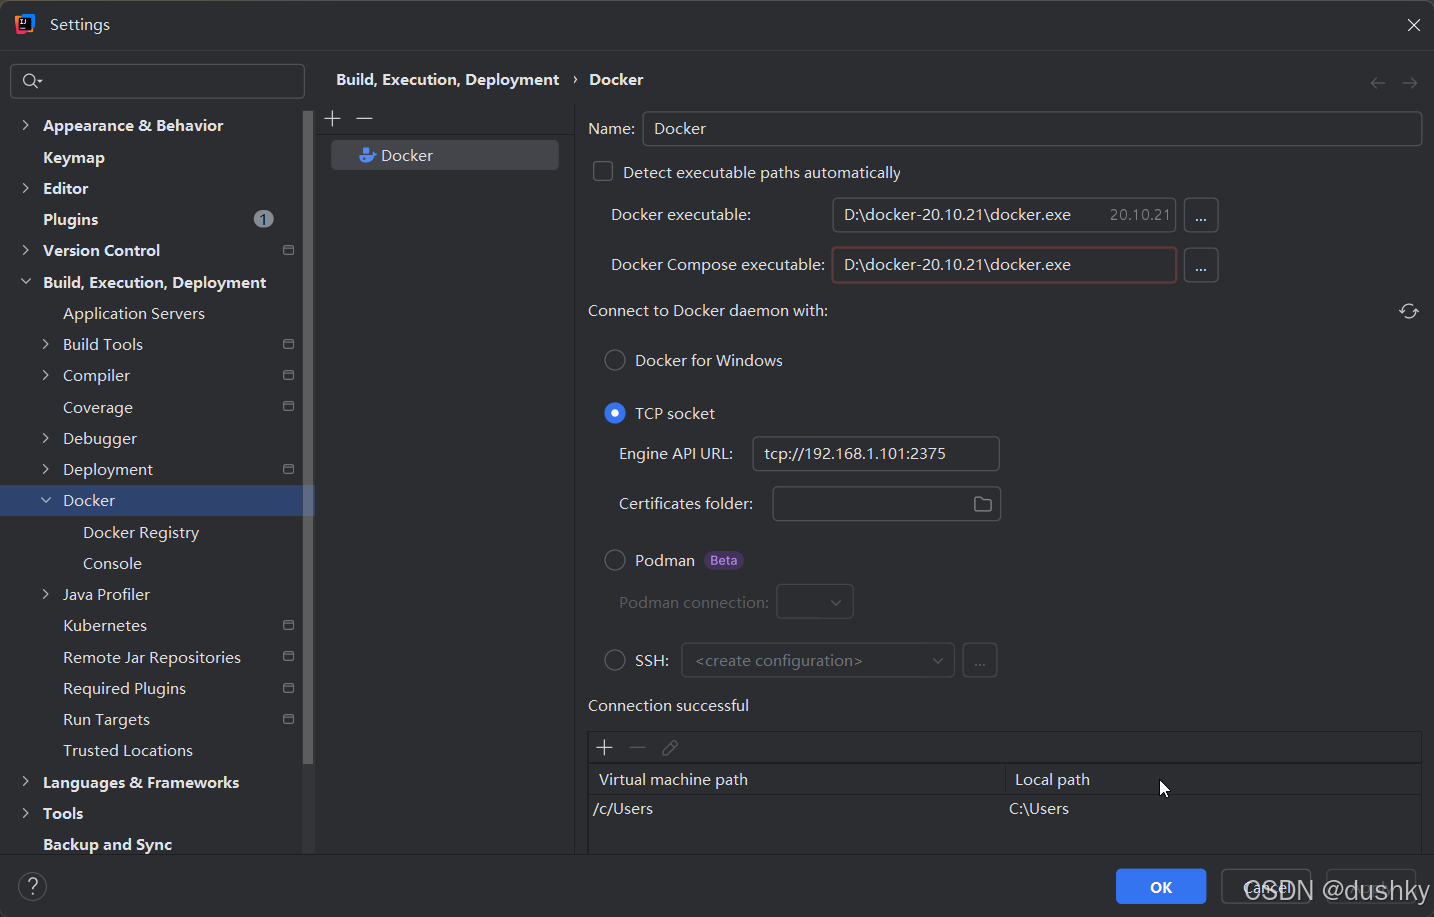Image resolution: width=1434 pixels, height=917 pixels.
Task: Open Trusted Locations settings
Action: point(128,750)
